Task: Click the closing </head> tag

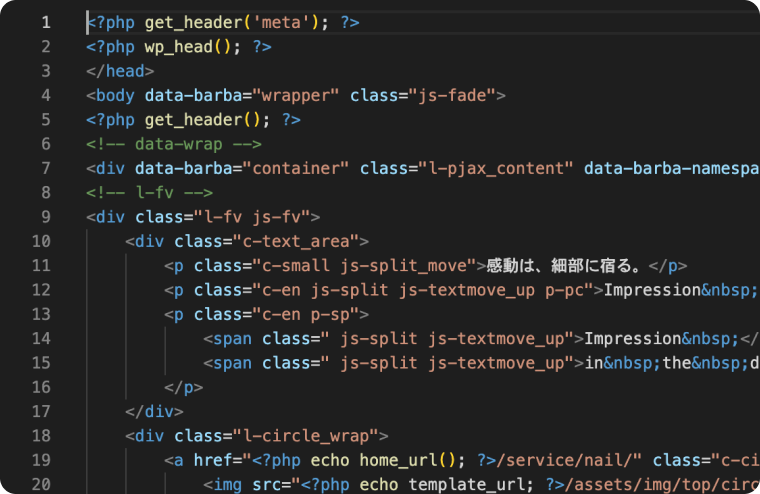Action: (x=120, y=71)
